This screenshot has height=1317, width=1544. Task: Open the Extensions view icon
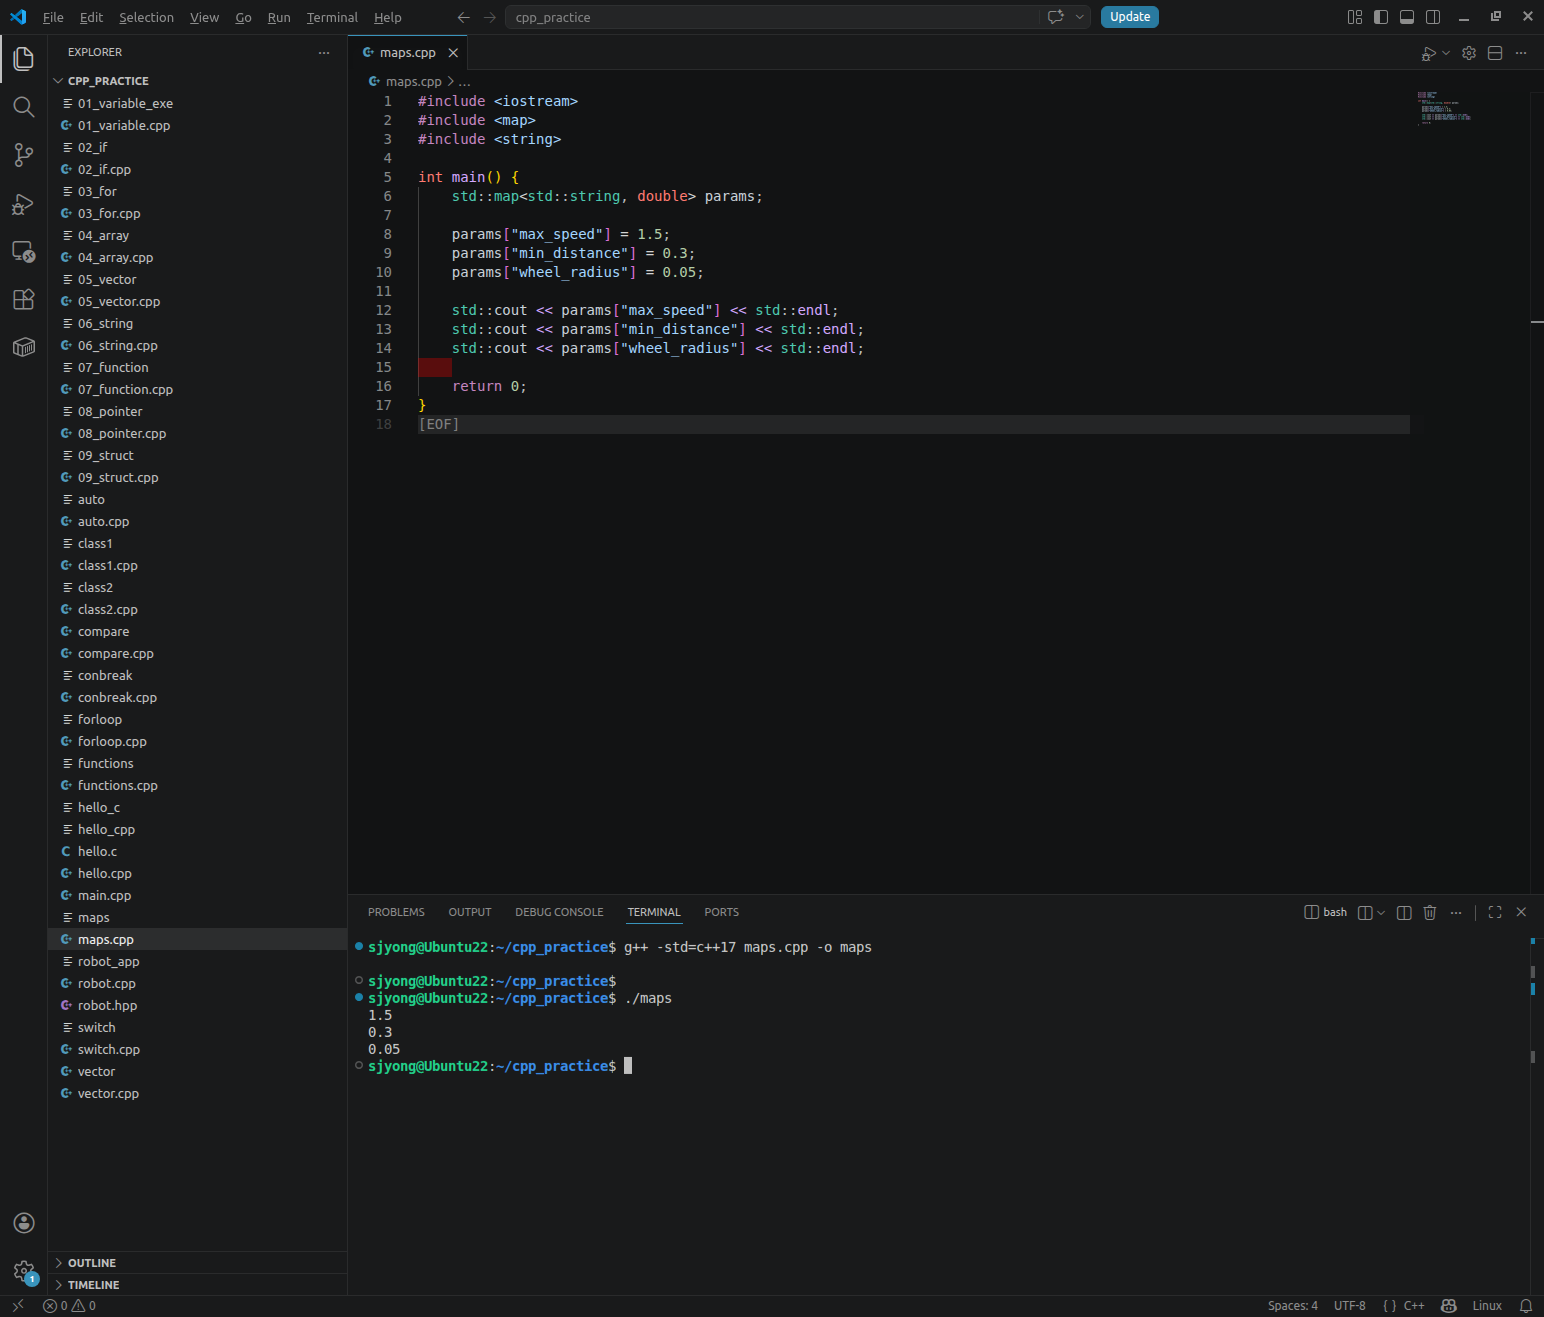pyautogui.click(x=24, y=300)
